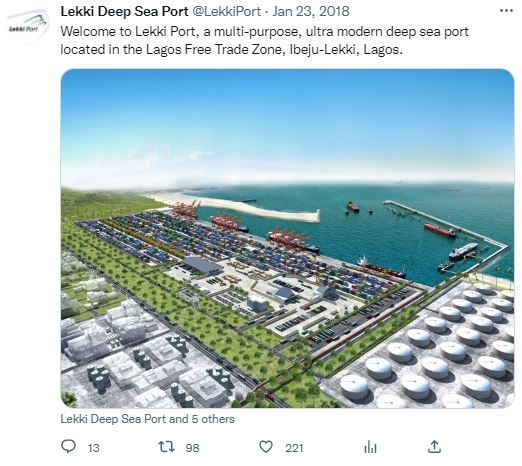Open tweet analytics bar chart icon
Screen dimensions: 522x466
pyautogui.click(x=370, y=447)
